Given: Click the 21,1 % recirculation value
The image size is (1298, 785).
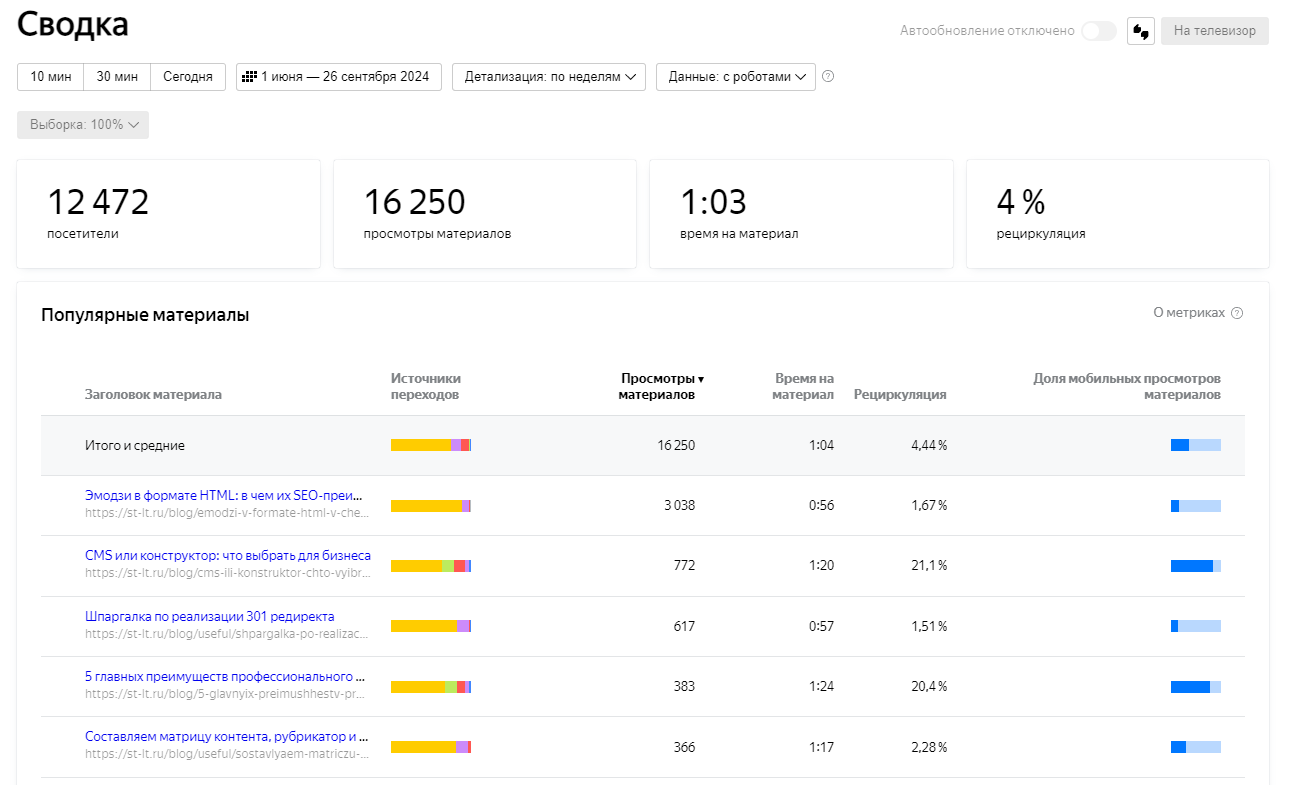Looking at the screenshot, I should [x=929, y=566].
